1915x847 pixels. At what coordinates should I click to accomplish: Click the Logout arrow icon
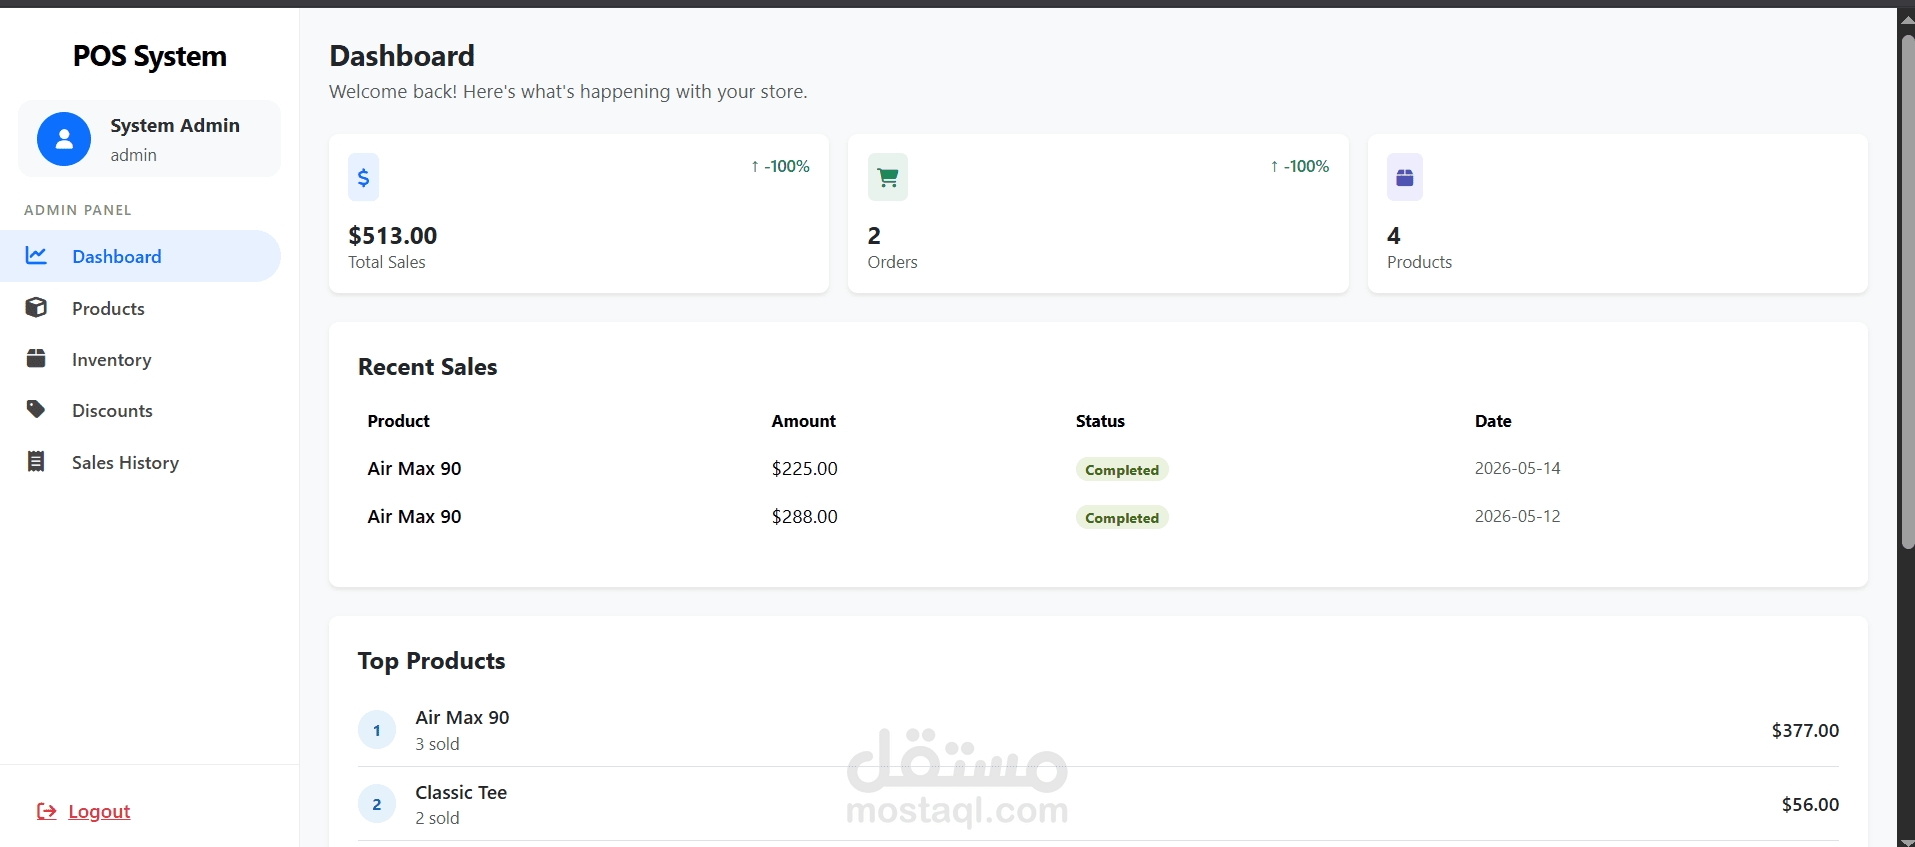pos(46,811)
